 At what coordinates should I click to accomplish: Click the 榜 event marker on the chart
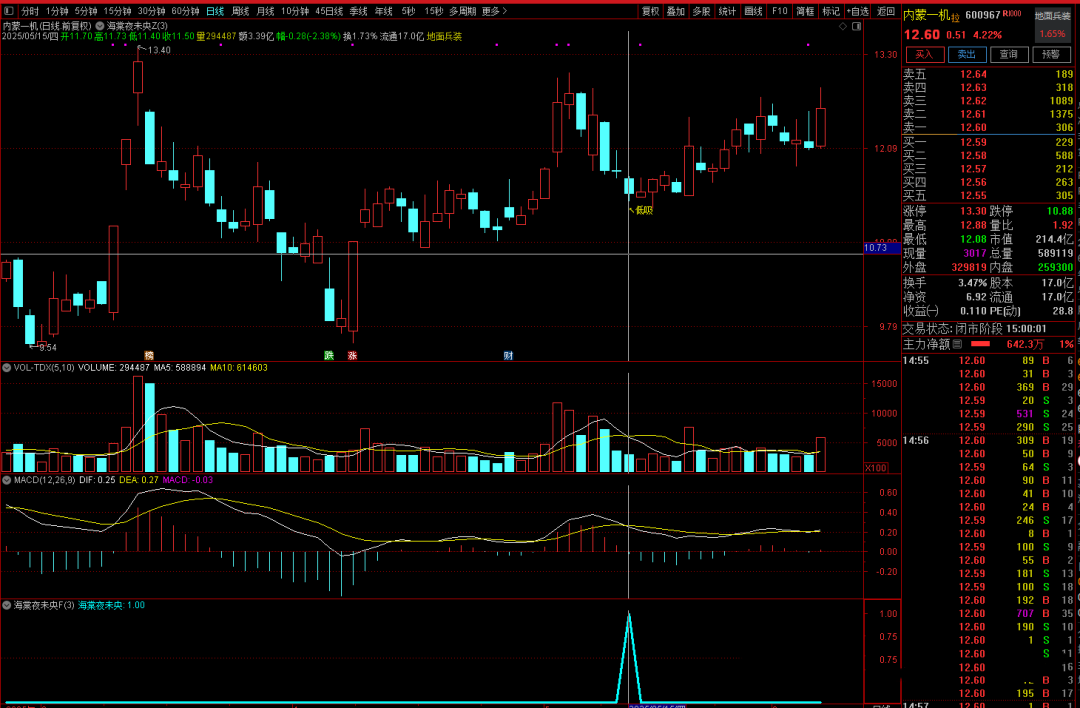tap(149, 355)
